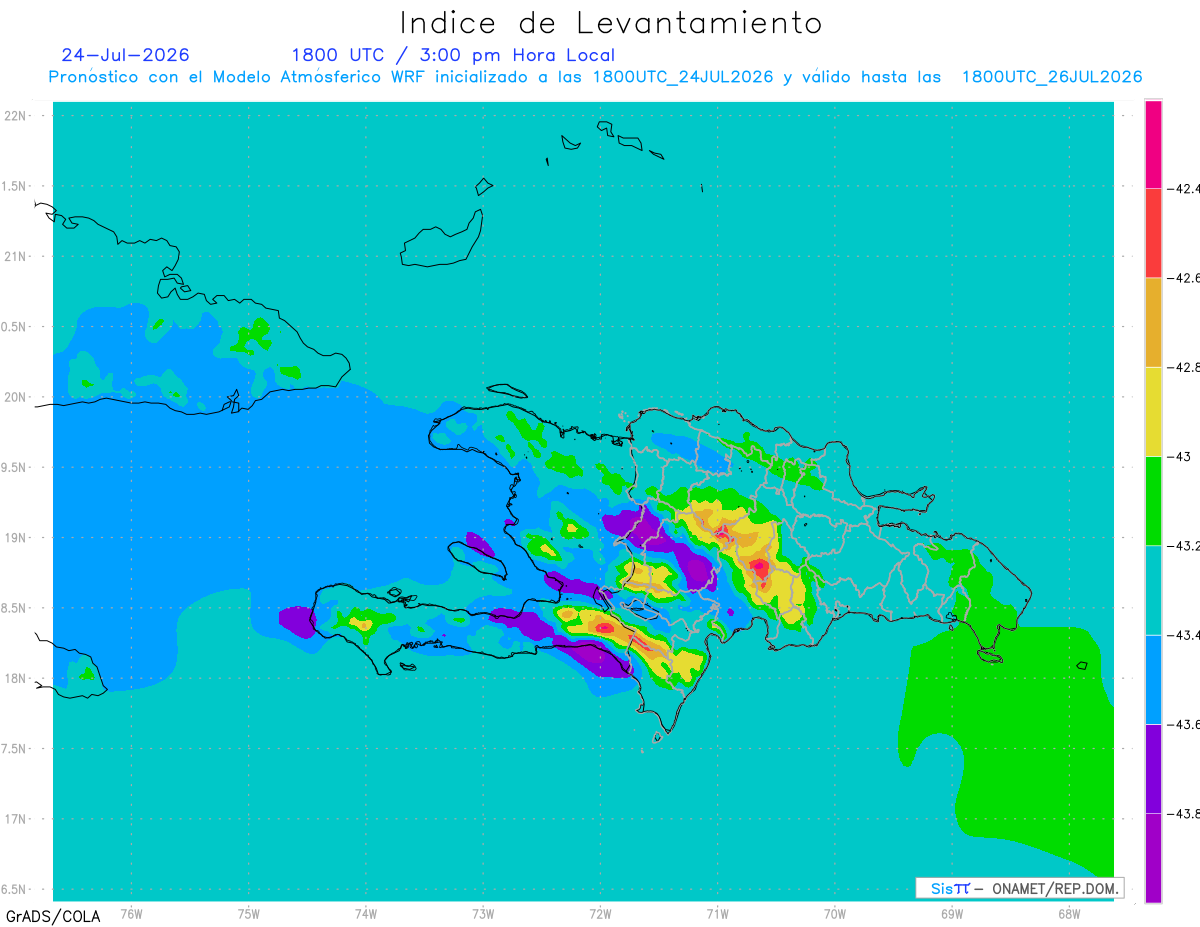Image resolution: width=1200 pixels, height=927 pixels.
Task: Click the orange segment of the color bar
Action: pos(1153,322)
